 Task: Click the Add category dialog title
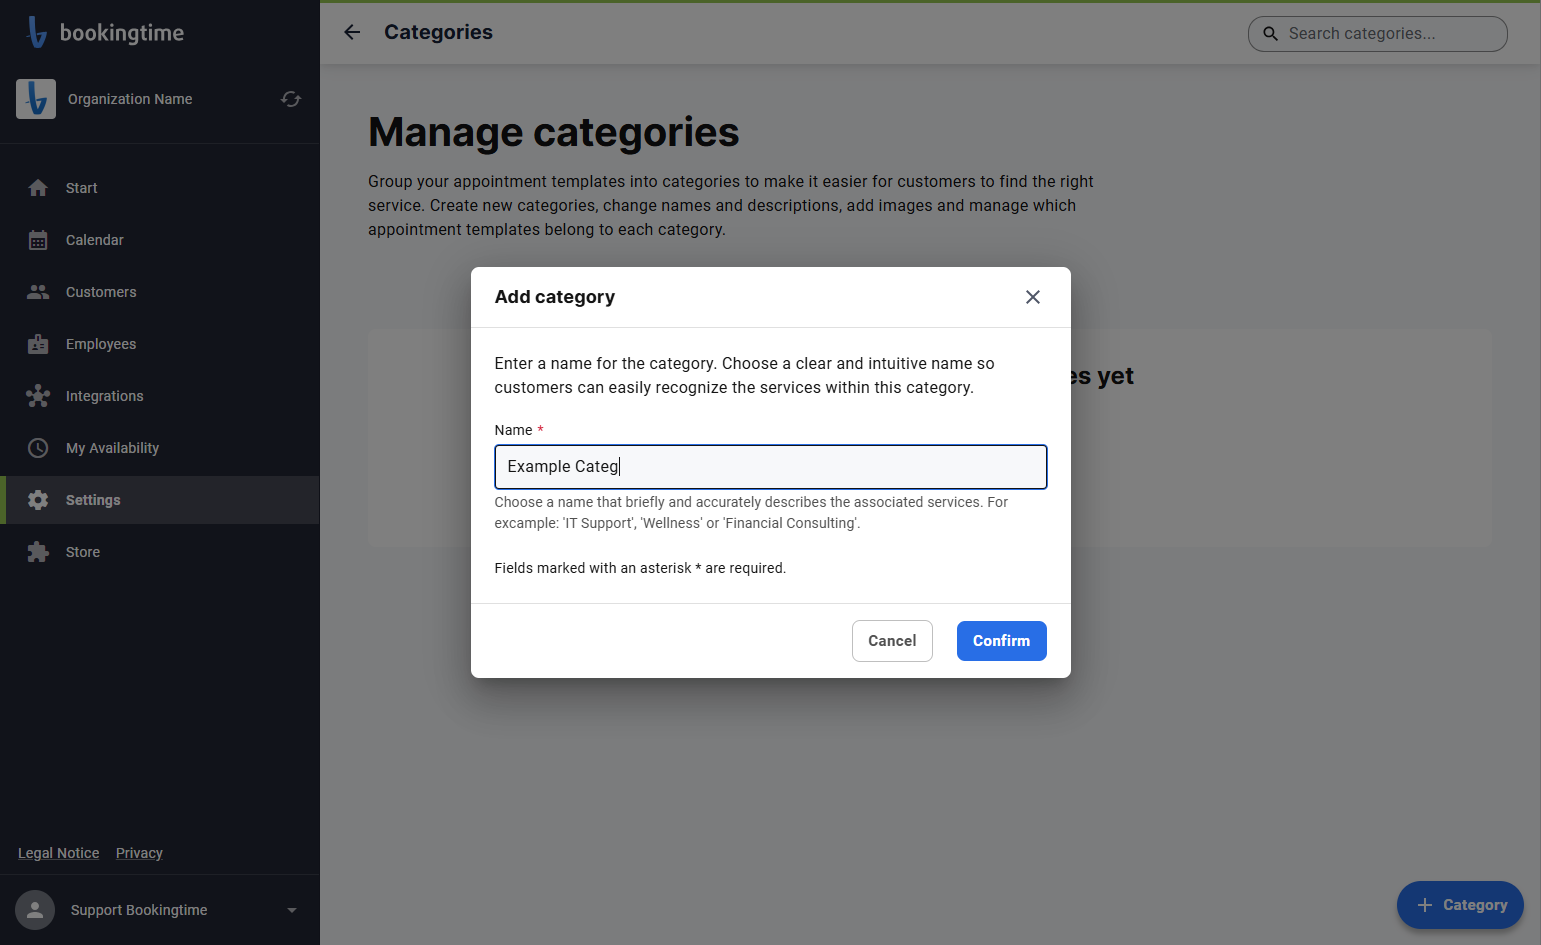point(555,297)
